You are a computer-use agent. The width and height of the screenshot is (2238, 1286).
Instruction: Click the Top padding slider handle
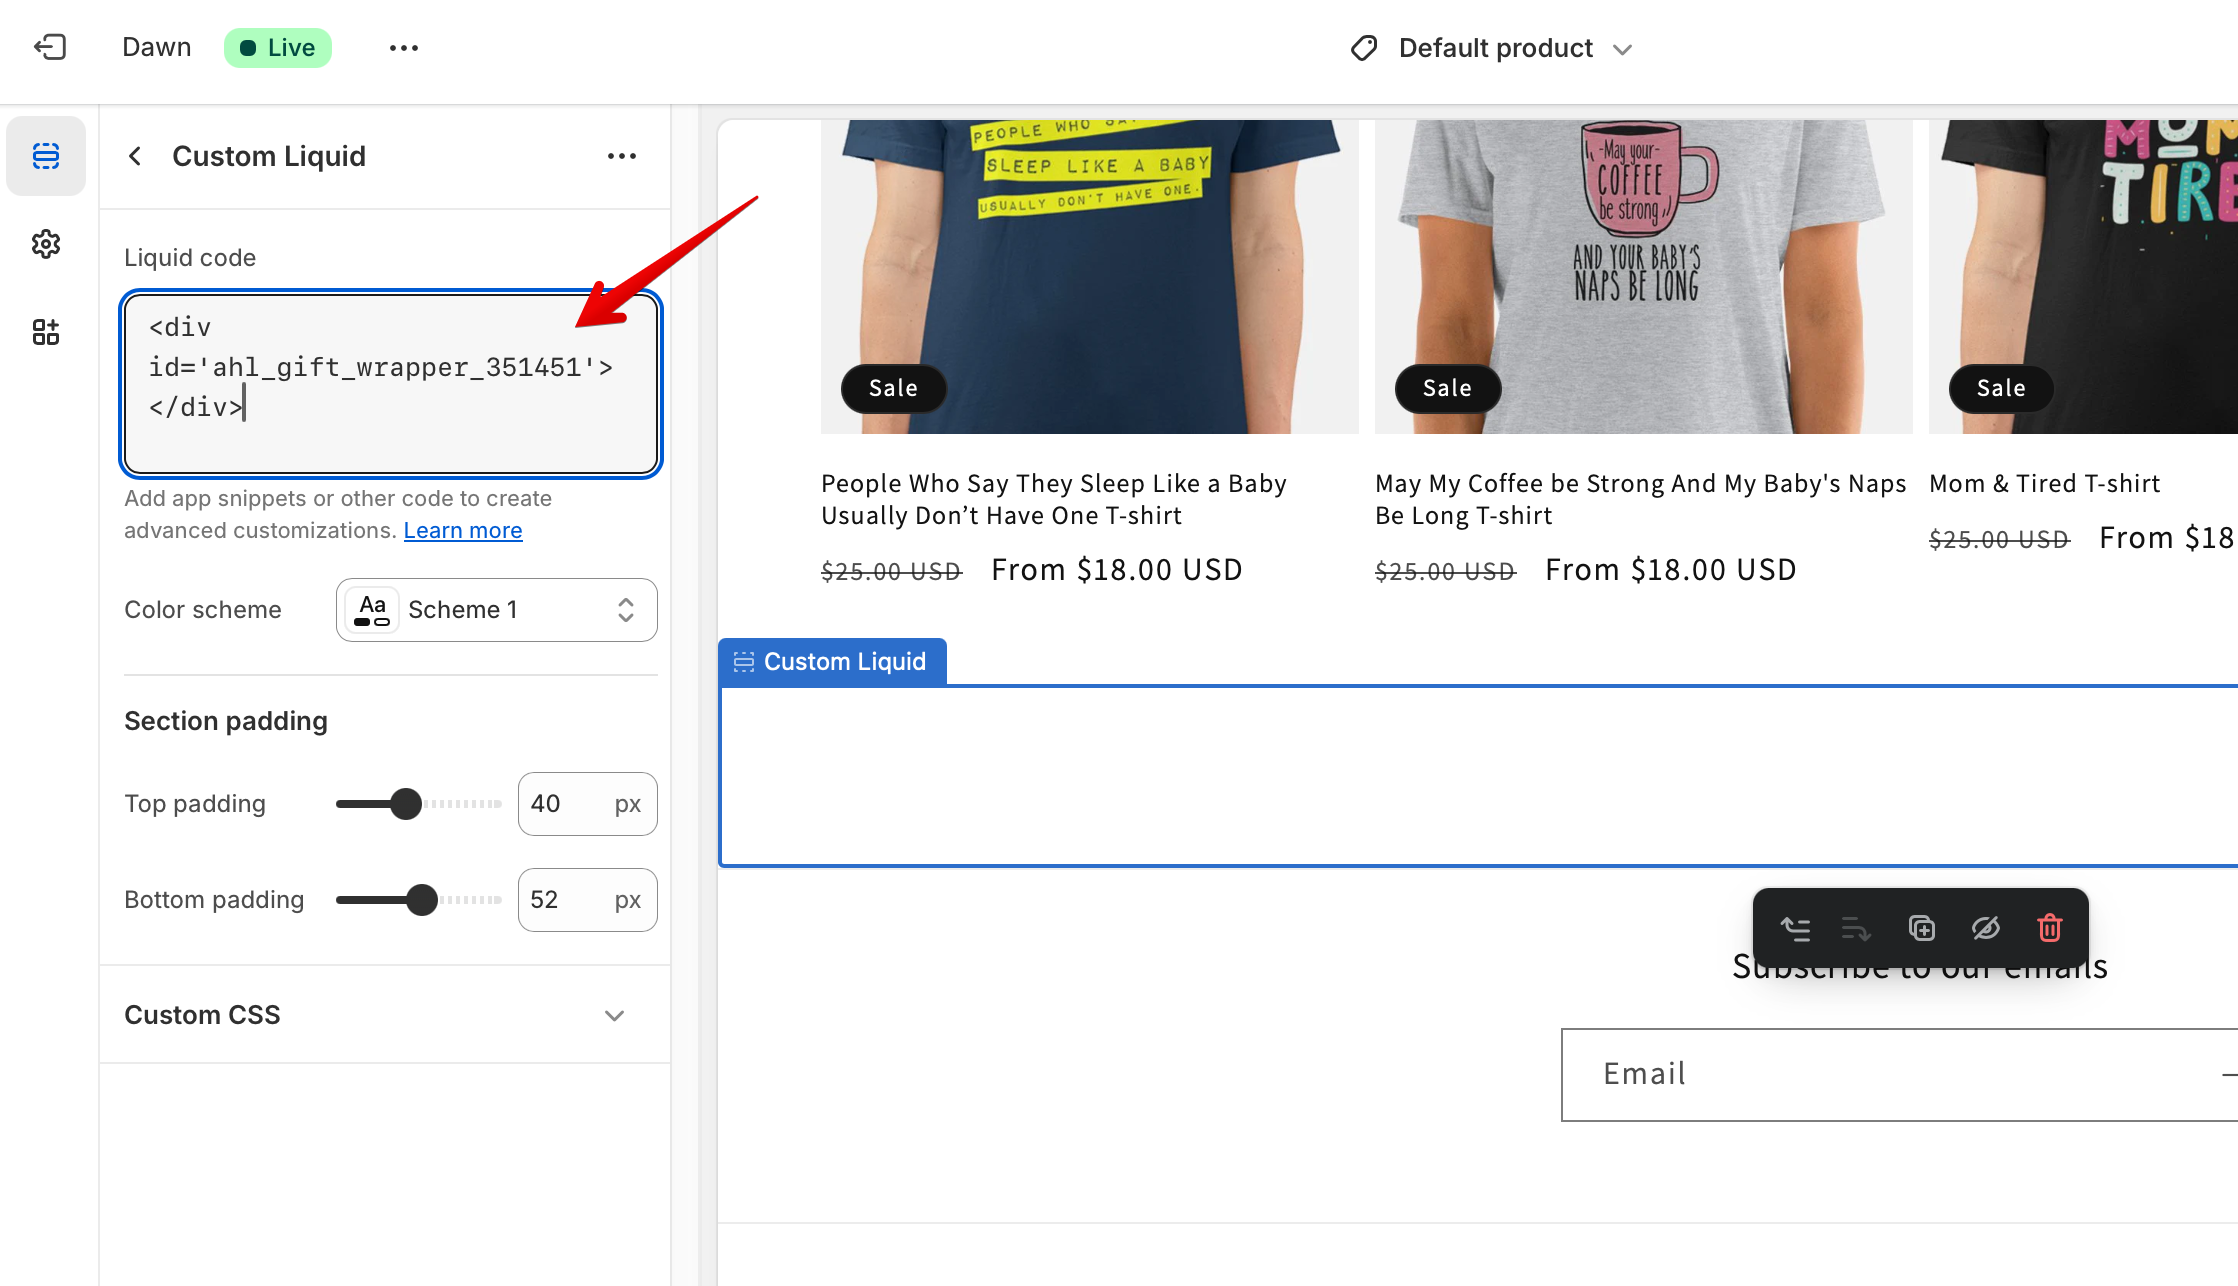pos(406,804)
